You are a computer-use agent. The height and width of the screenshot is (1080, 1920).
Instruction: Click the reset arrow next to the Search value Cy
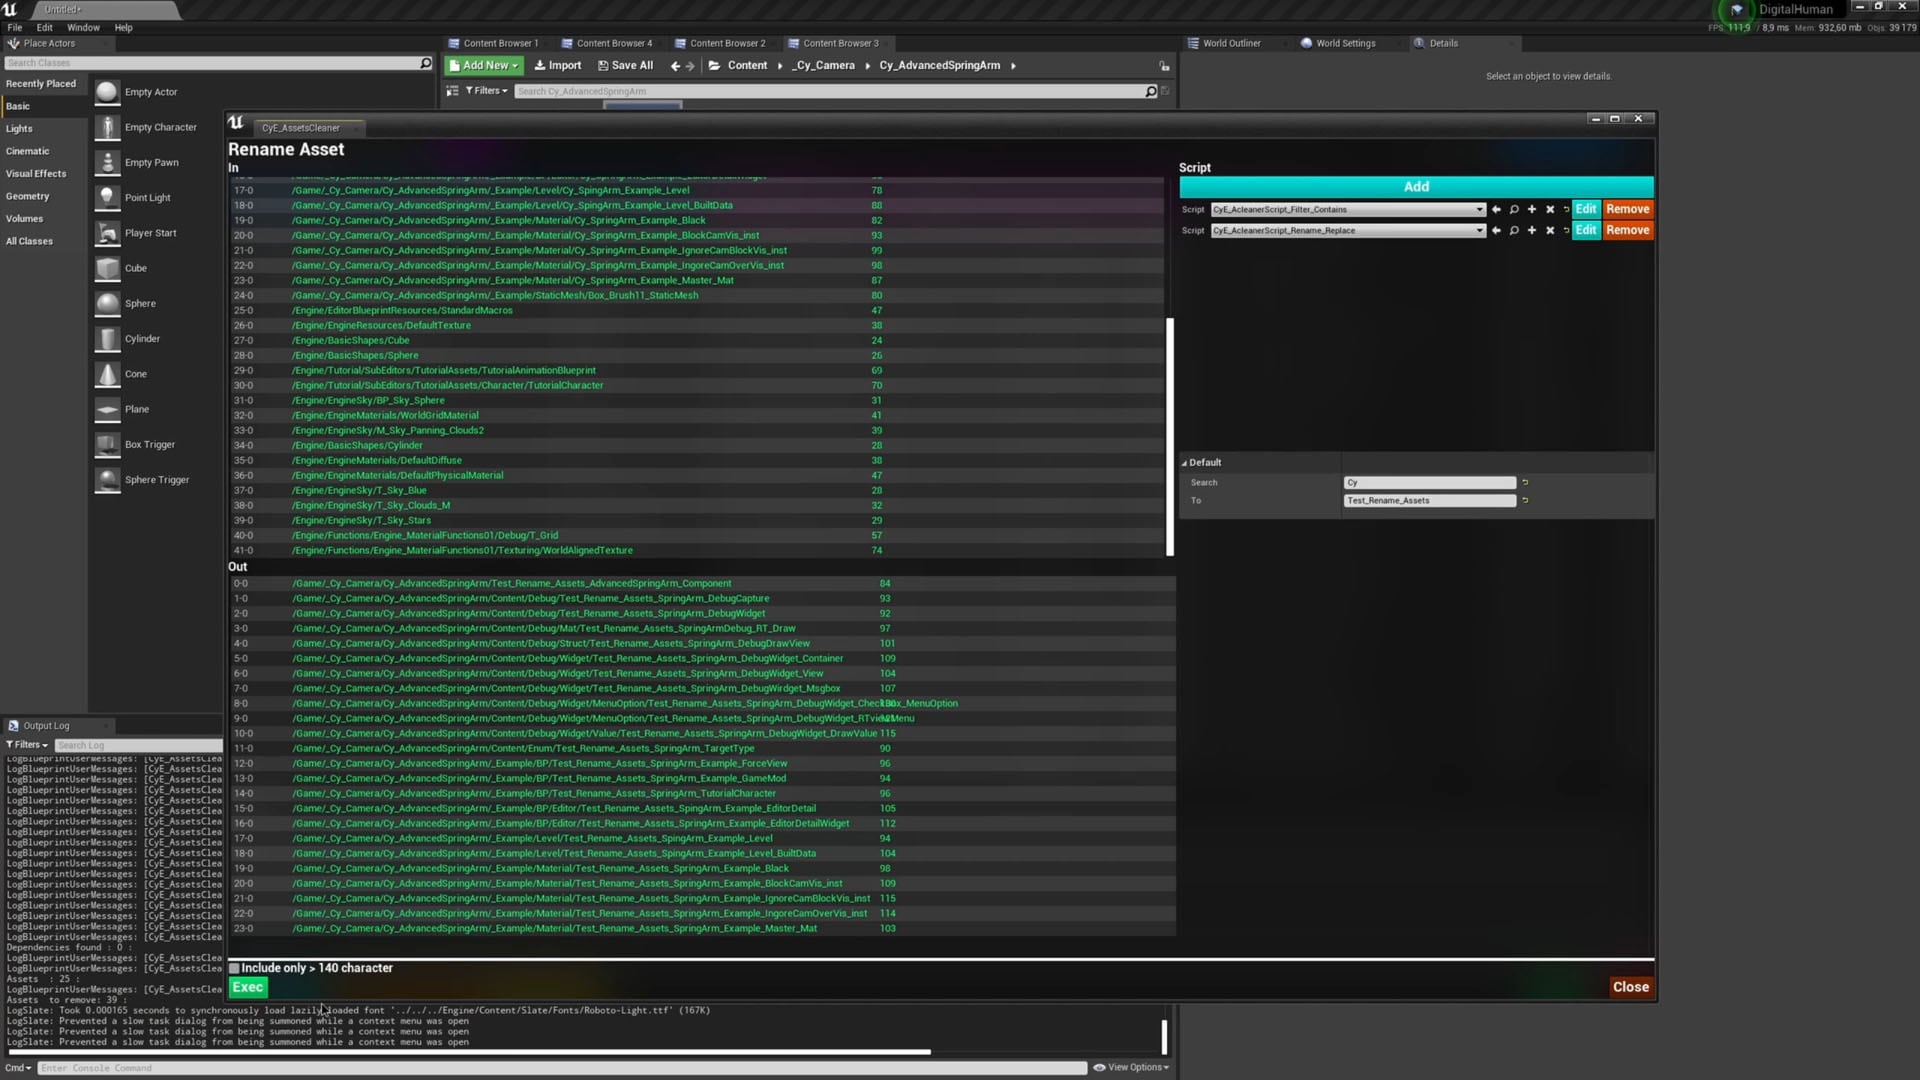(1524, 482)
